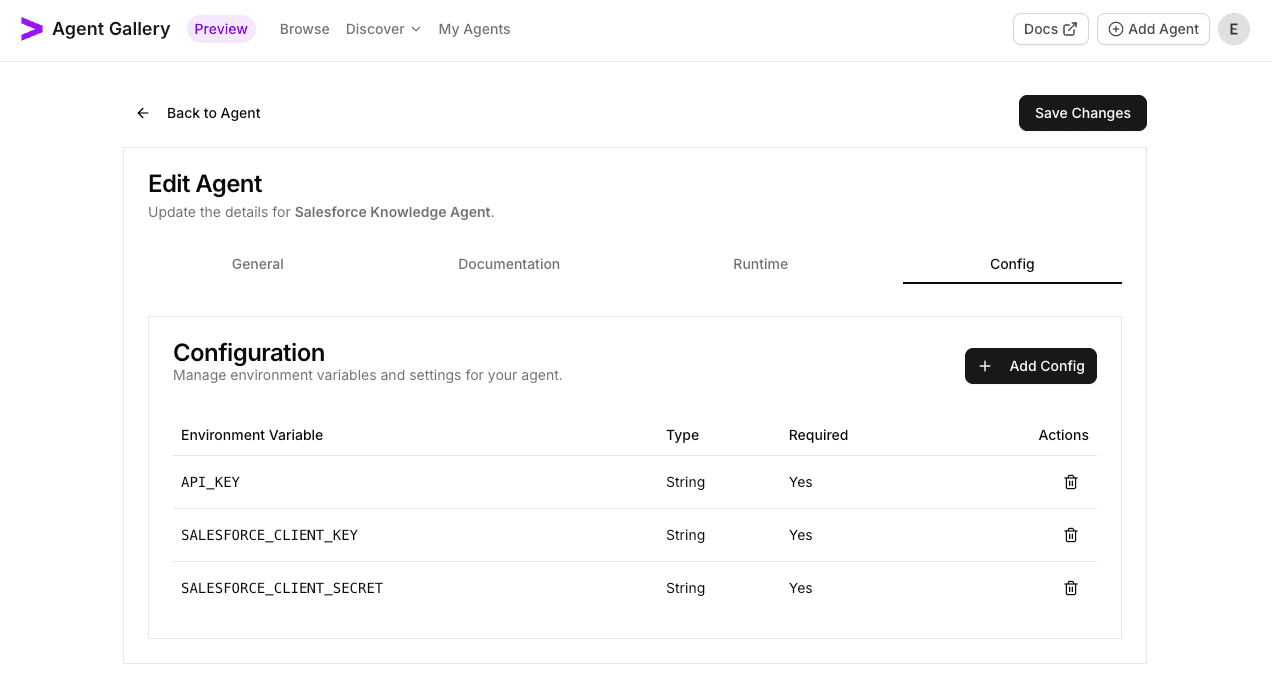
Task: Remove SALESFORCE_CLIENT_SECRET using its delete icon
Action: 1070,588
